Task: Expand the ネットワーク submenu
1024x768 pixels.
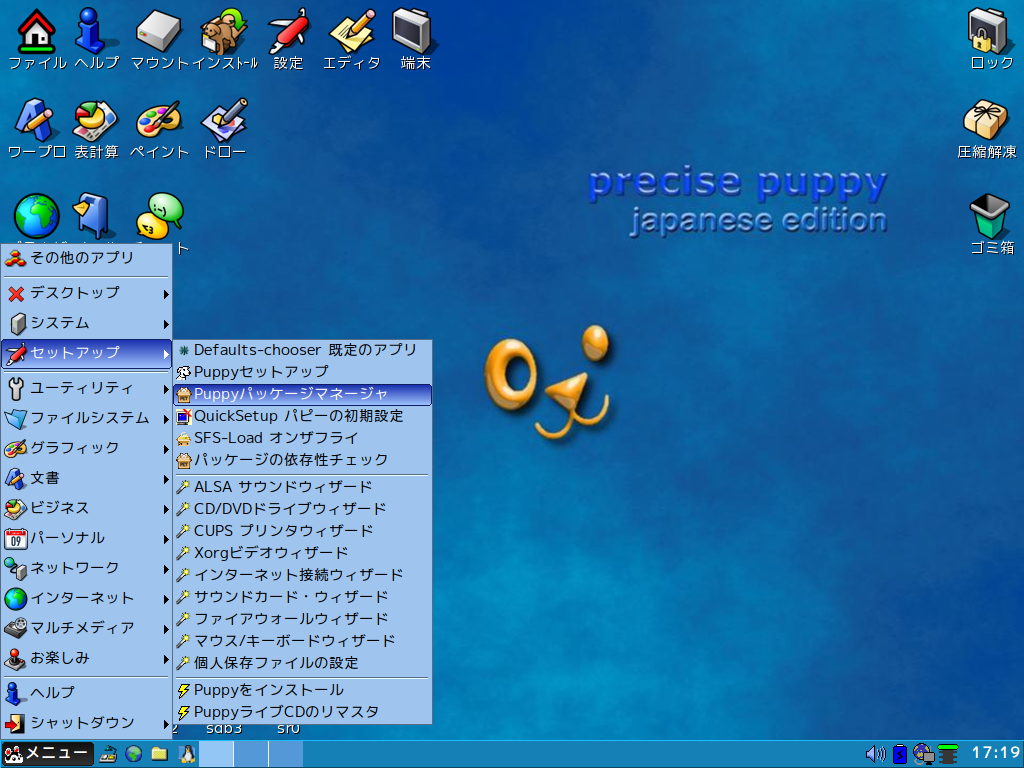Action: 86,569
